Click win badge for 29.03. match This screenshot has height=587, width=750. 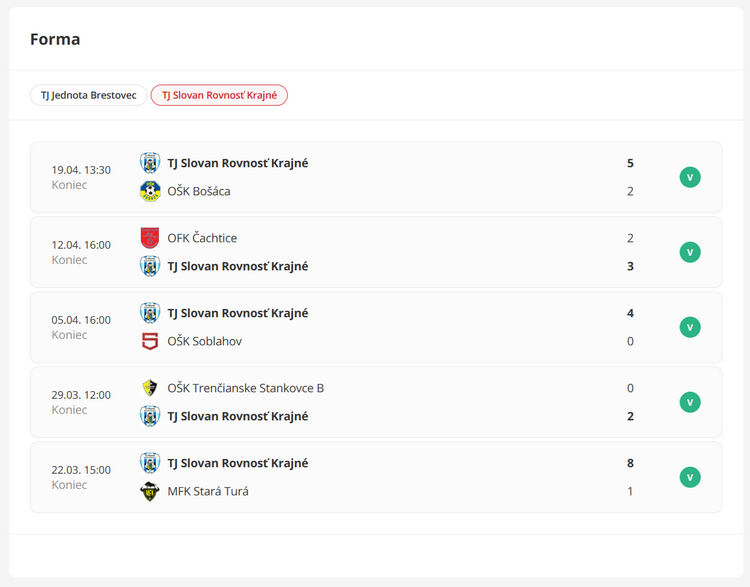coord(690,402)
